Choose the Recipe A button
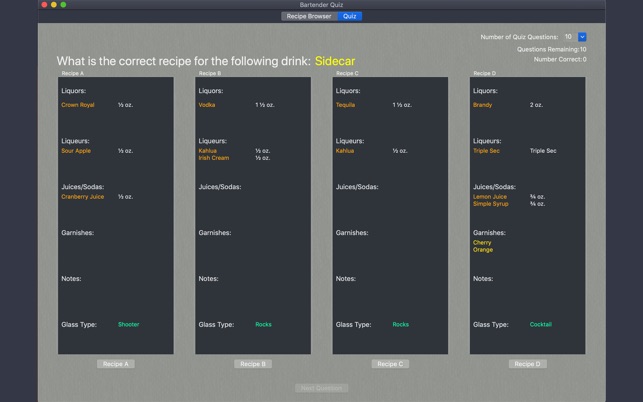This screenshot has width=643, height=402. click(x=116, y=364)
